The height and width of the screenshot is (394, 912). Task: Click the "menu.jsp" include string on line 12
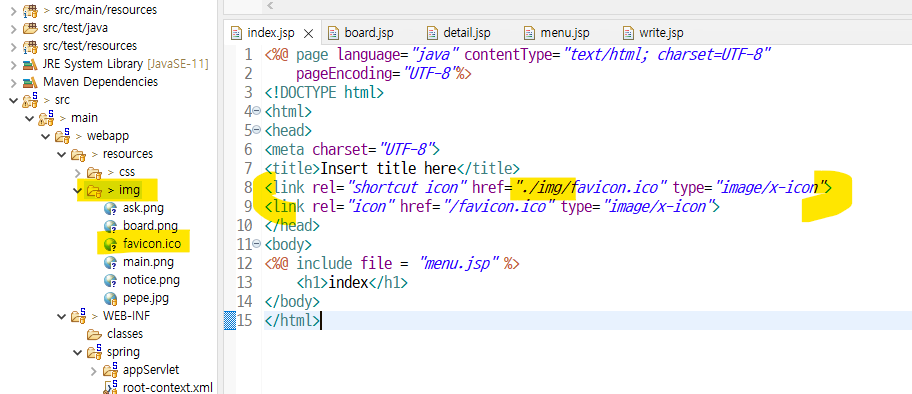[x=459, y=264]
